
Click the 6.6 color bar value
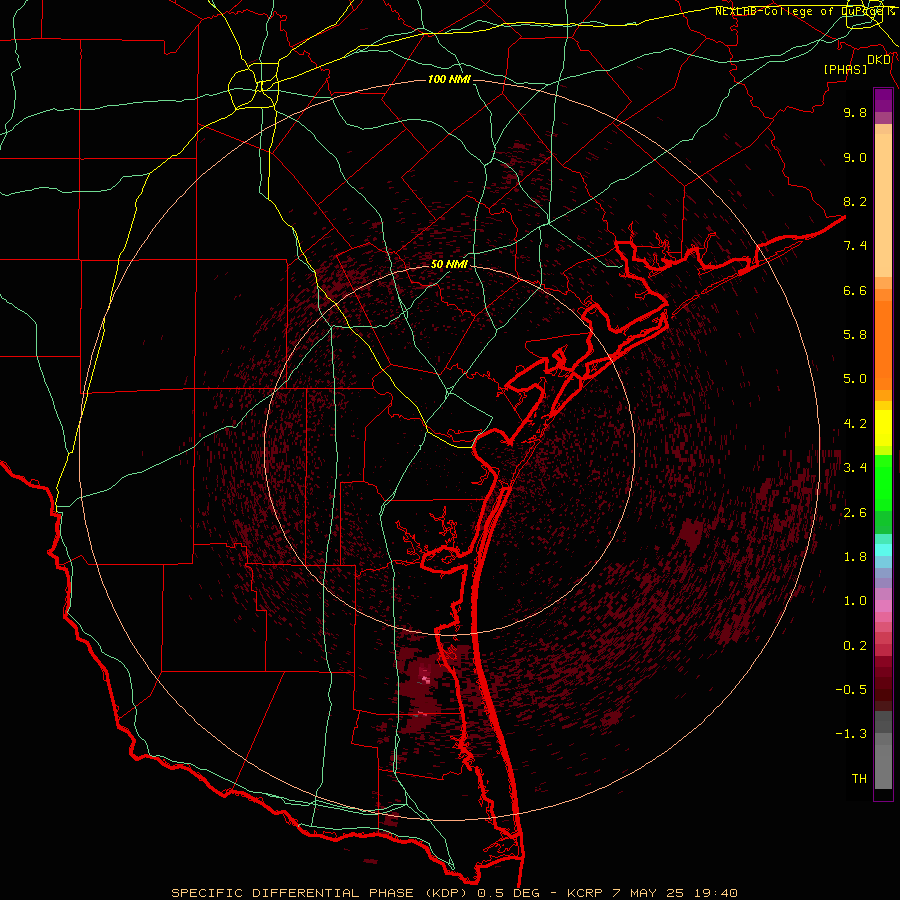855,290
